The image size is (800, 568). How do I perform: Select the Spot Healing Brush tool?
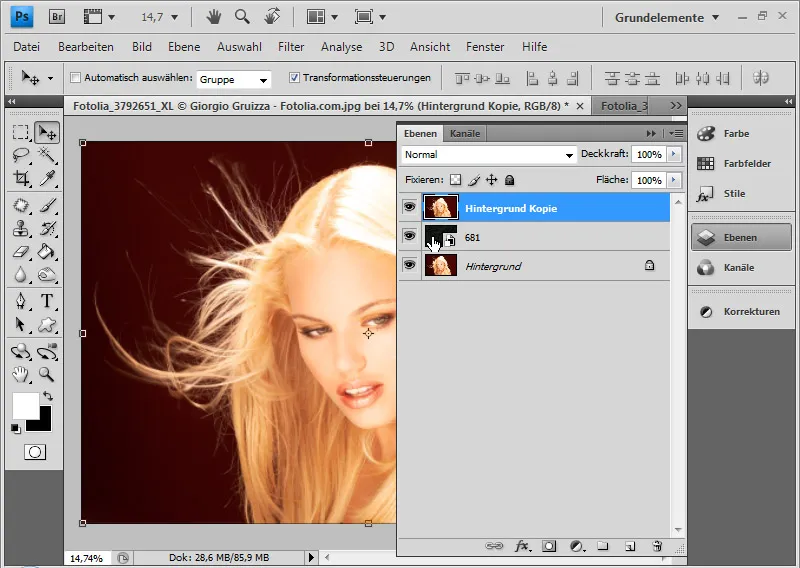pyautogui.click(x=20, y=205)
